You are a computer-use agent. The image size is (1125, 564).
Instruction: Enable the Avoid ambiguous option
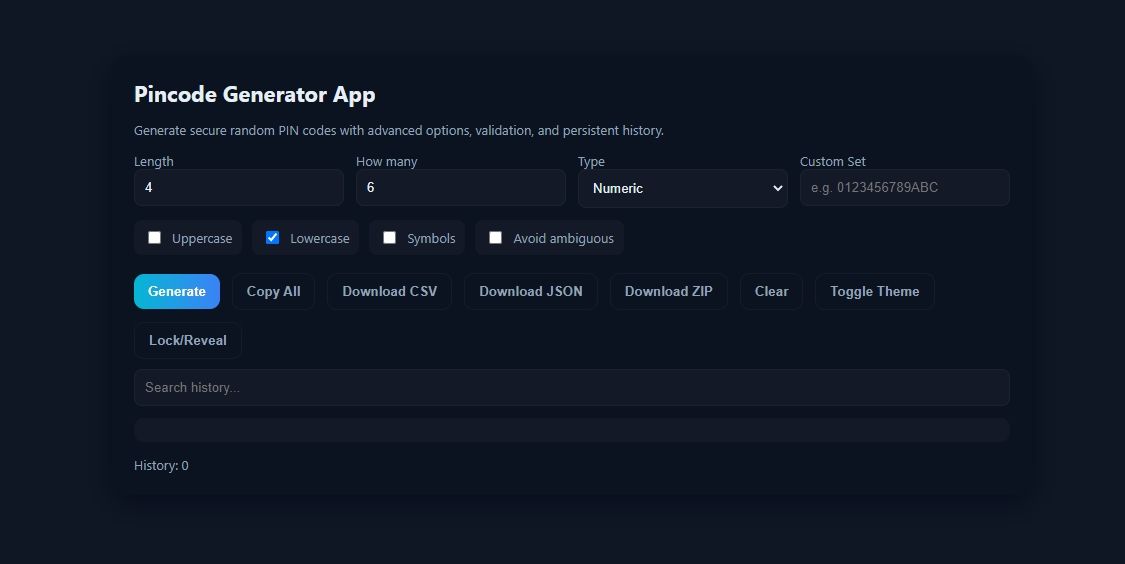(495, 238)
